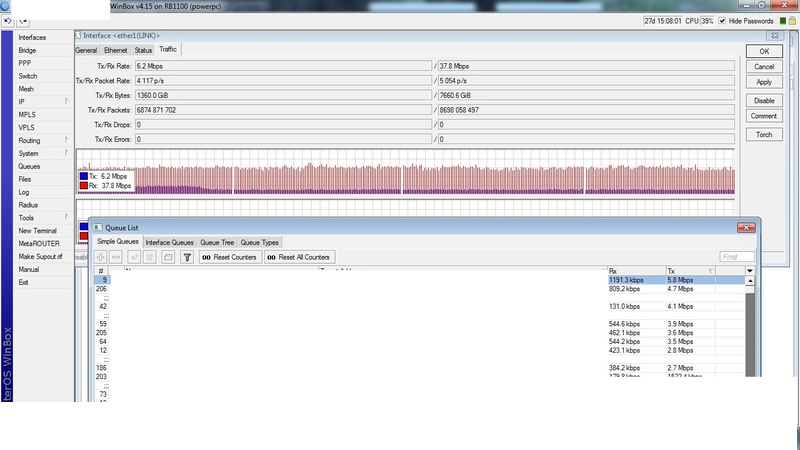Screen dimensions: 800x450
Task: Add a comment using the Queue List note icon
Action: coord(168,257)
